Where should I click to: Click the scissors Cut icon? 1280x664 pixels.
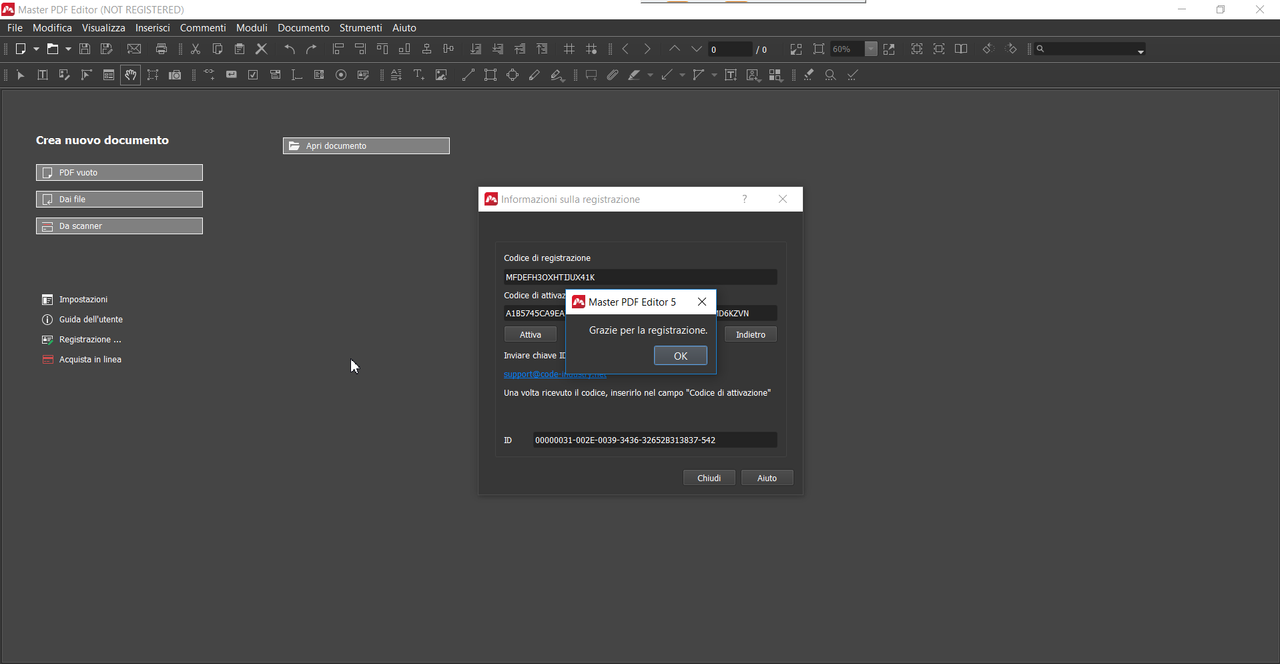pyautogui.click(x=195, y=49)
